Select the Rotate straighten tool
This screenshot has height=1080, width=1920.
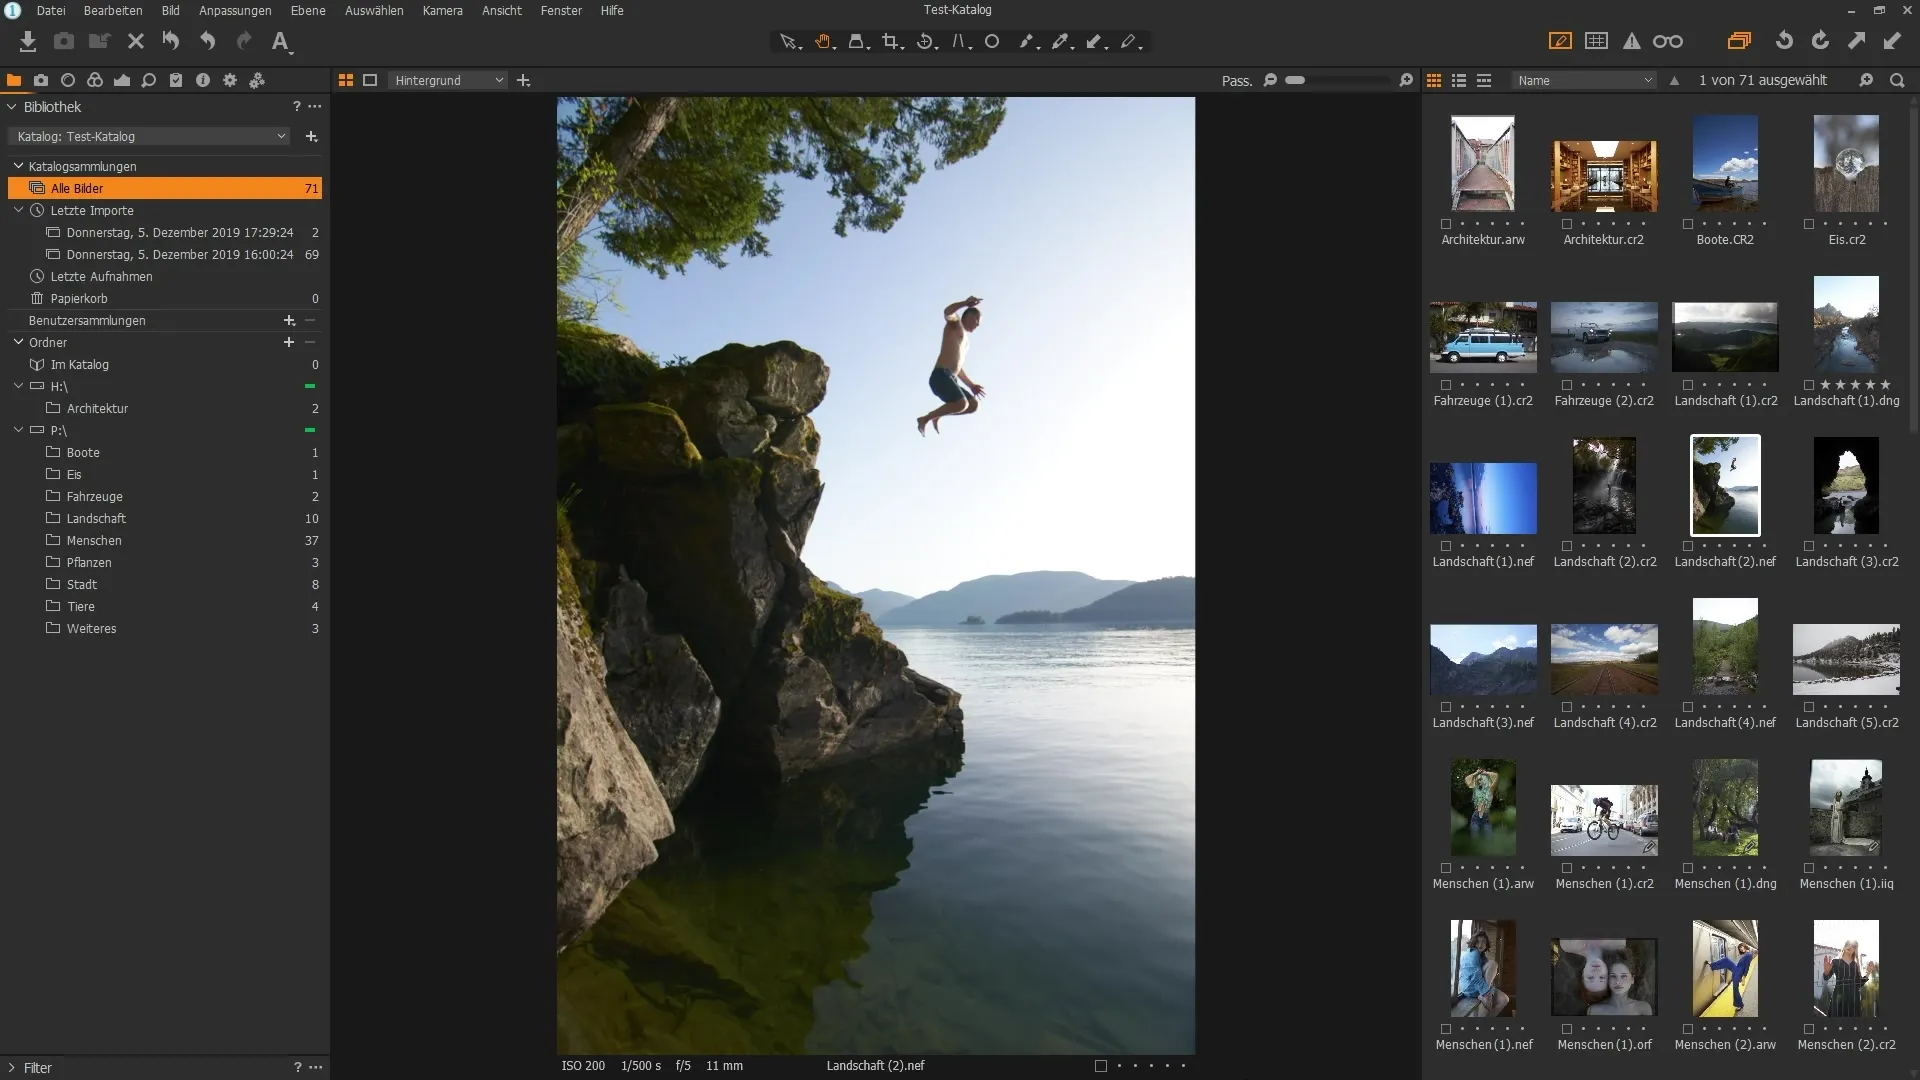click(x=927, y=42)
